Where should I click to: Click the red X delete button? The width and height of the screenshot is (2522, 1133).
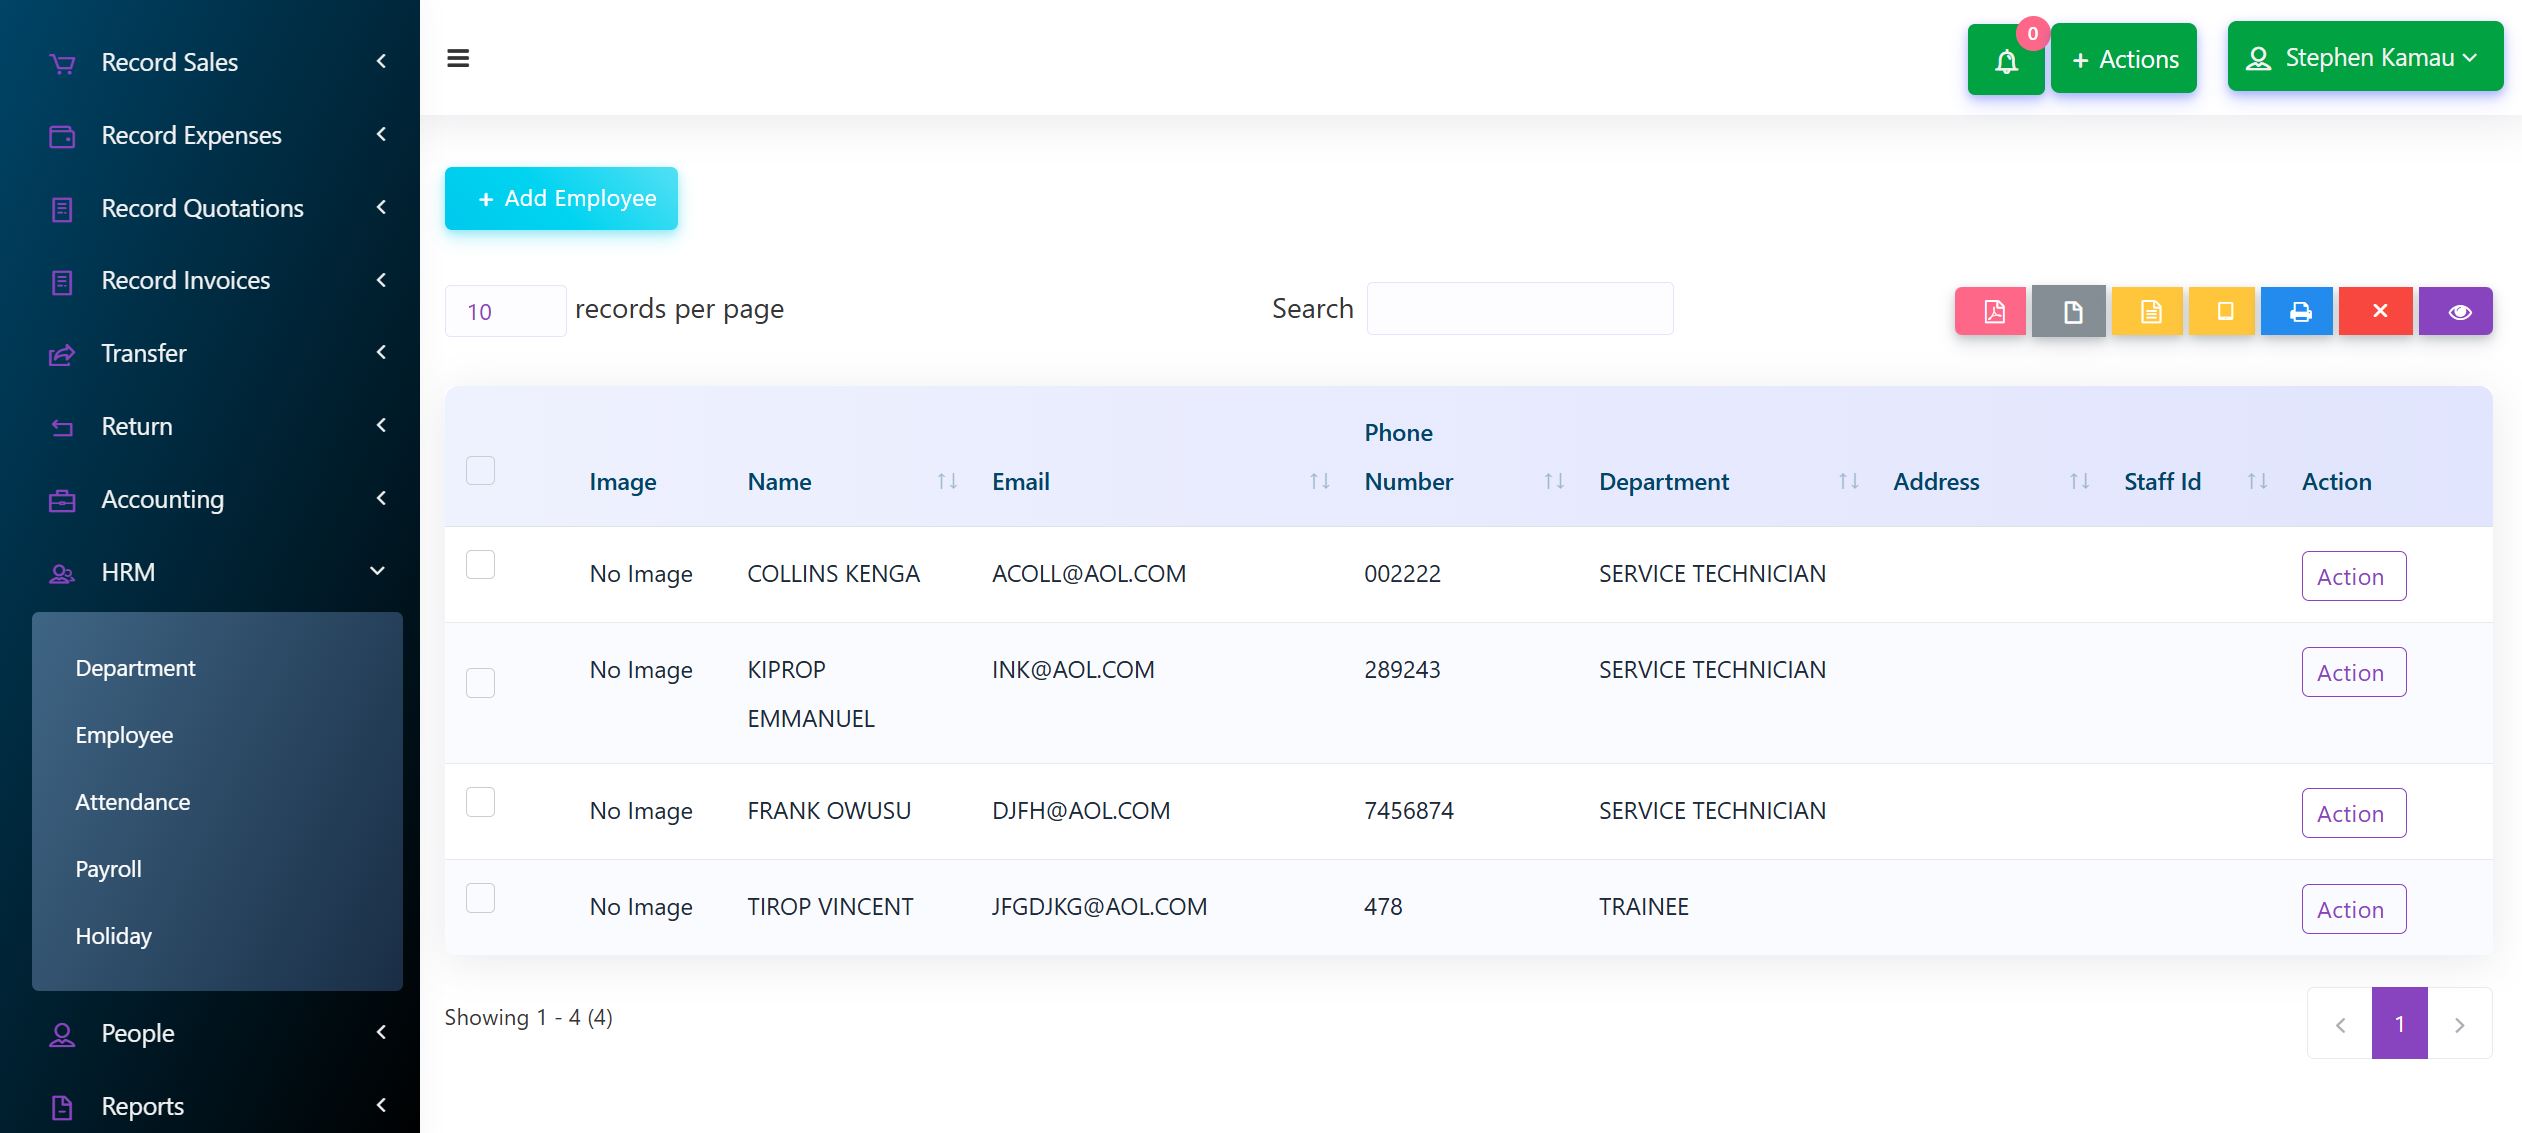click(2376, 311)
